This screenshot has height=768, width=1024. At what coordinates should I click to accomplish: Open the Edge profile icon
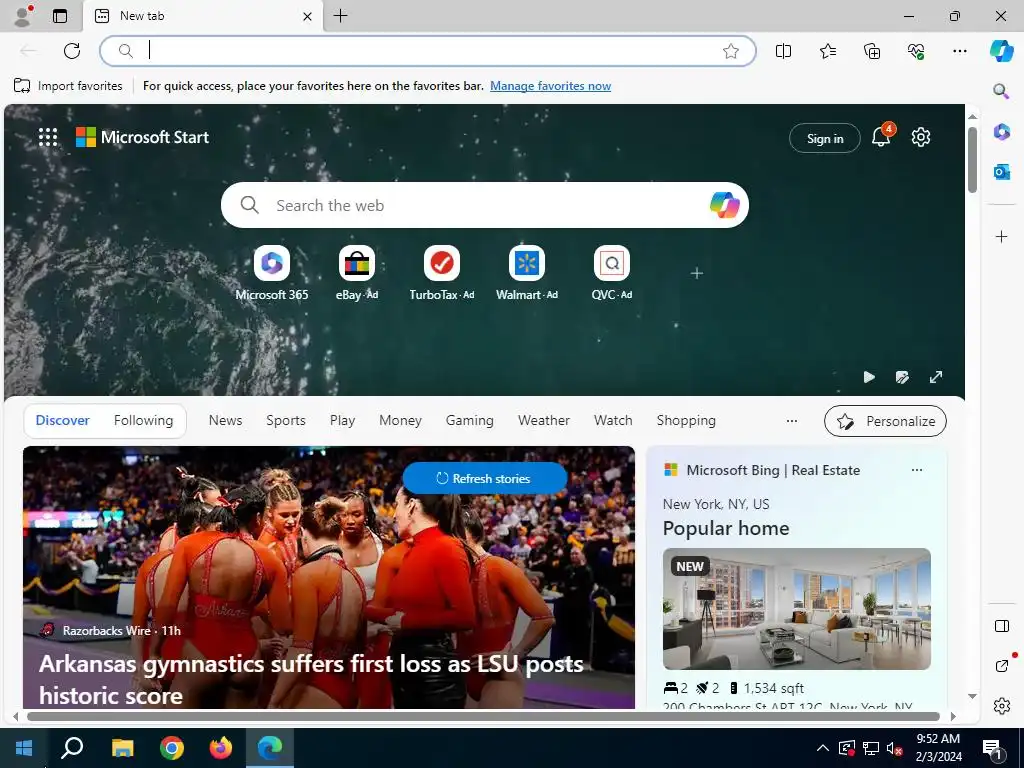[x=22, y=16]
